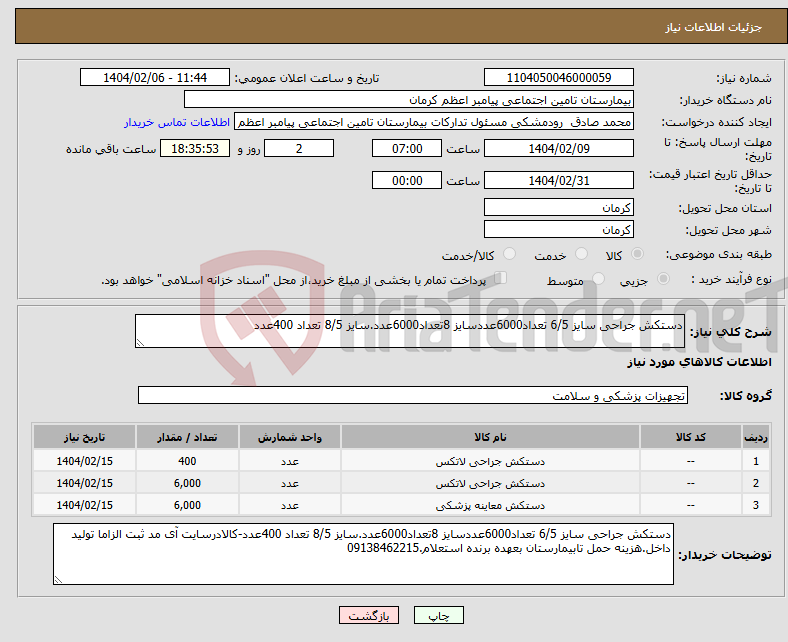Screen dimensions: 788x642
Task: Click the بازگشت (back) button
Action: pos(368,615)
